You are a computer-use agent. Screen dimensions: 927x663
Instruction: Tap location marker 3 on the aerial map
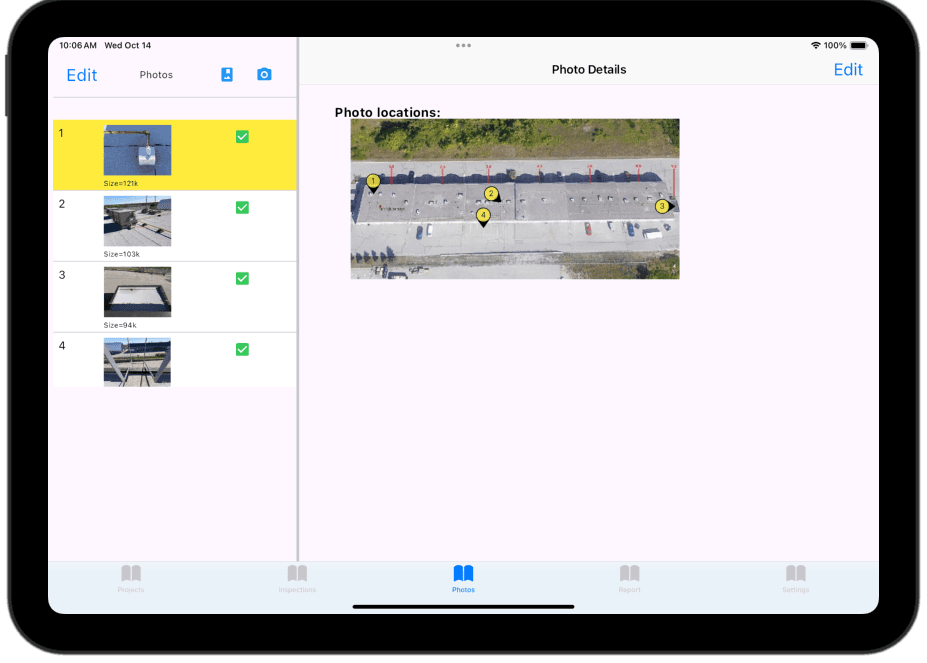663,206
